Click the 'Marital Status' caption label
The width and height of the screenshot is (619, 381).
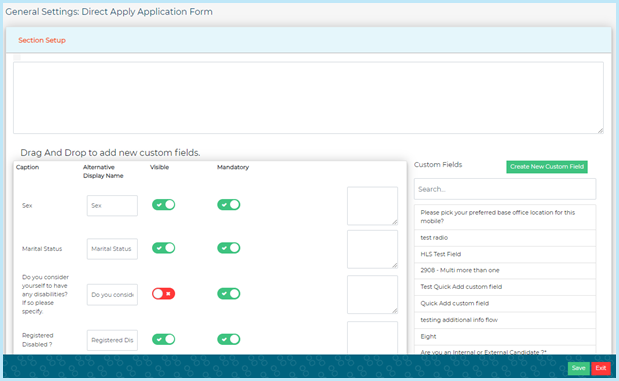pos(42,249)
